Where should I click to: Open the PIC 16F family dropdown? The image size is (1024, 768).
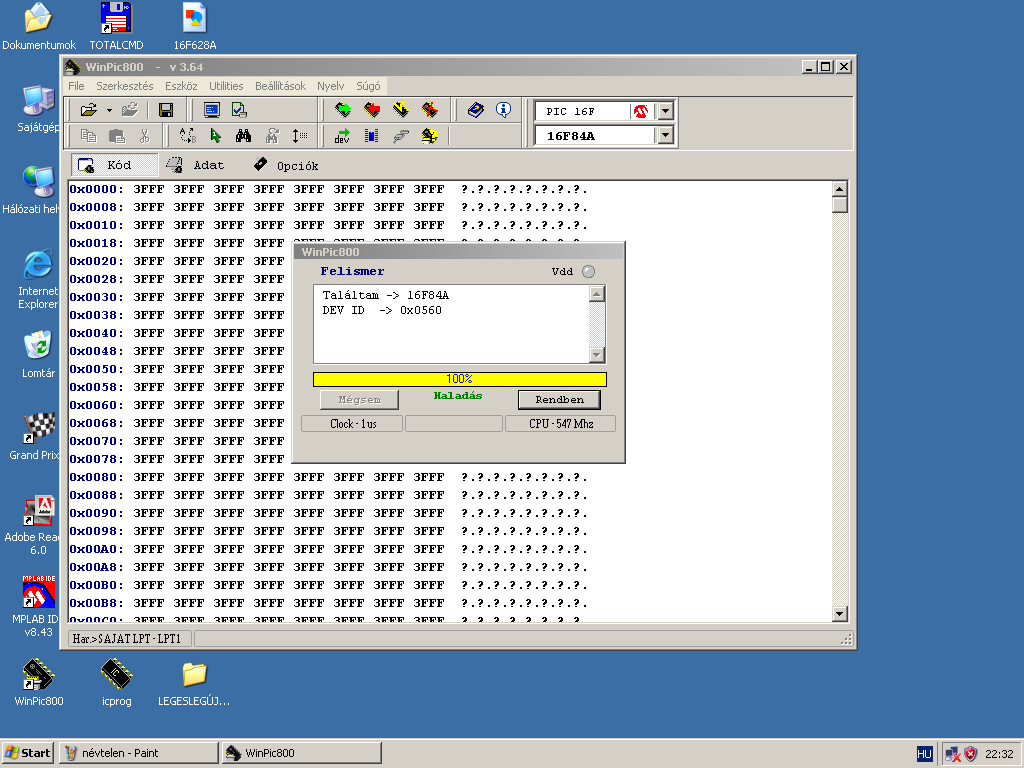pos(665,111)
